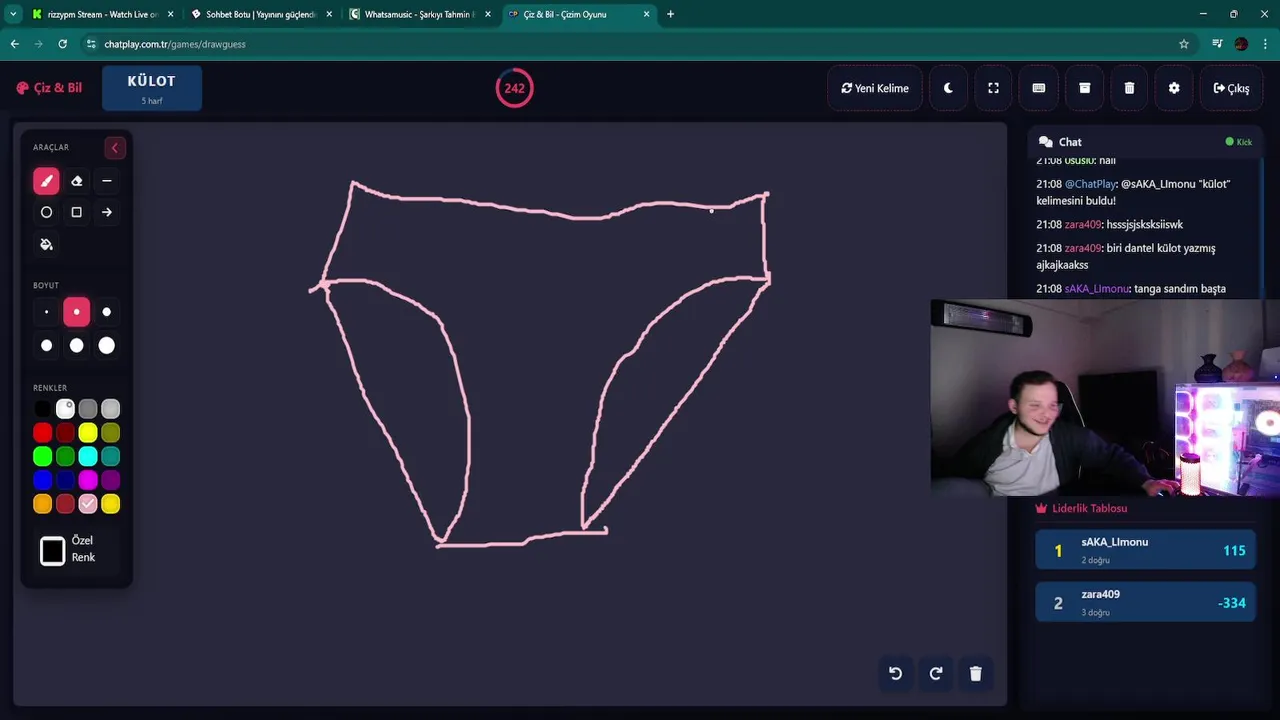
Task: Select the third brush size
Action: [107, 312]
